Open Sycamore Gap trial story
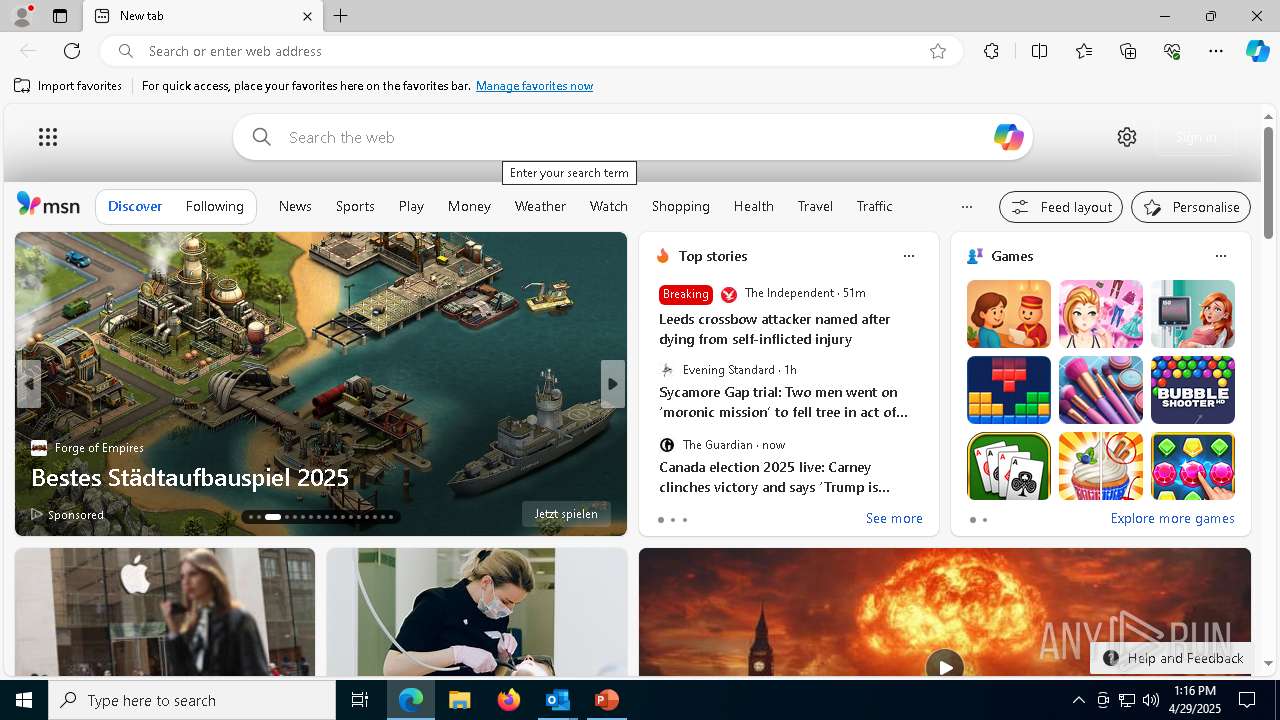The width and height of the screenshot is (1280, 720). pos(783,402)
